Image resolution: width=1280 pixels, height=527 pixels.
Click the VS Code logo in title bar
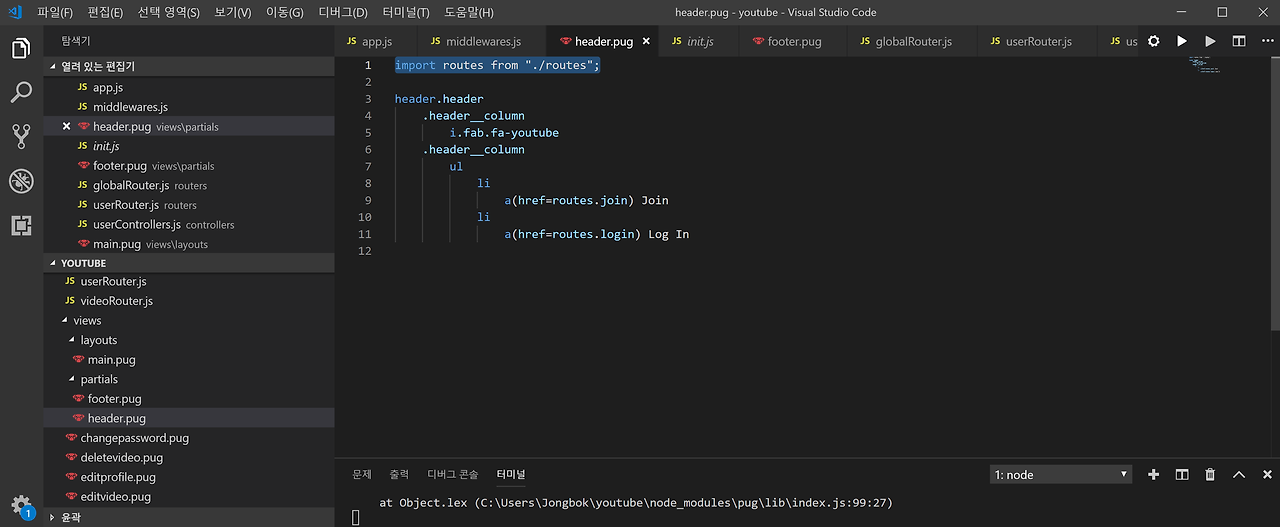click(x=15, y=12)
